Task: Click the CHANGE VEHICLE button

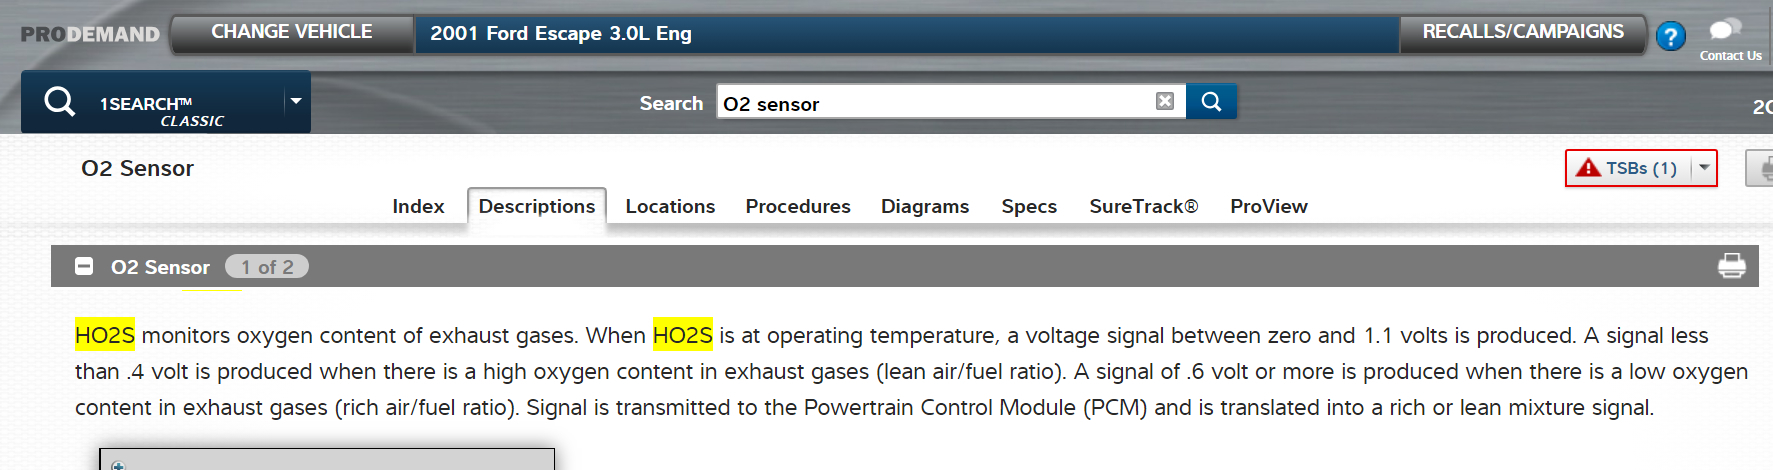Action: 291,32
